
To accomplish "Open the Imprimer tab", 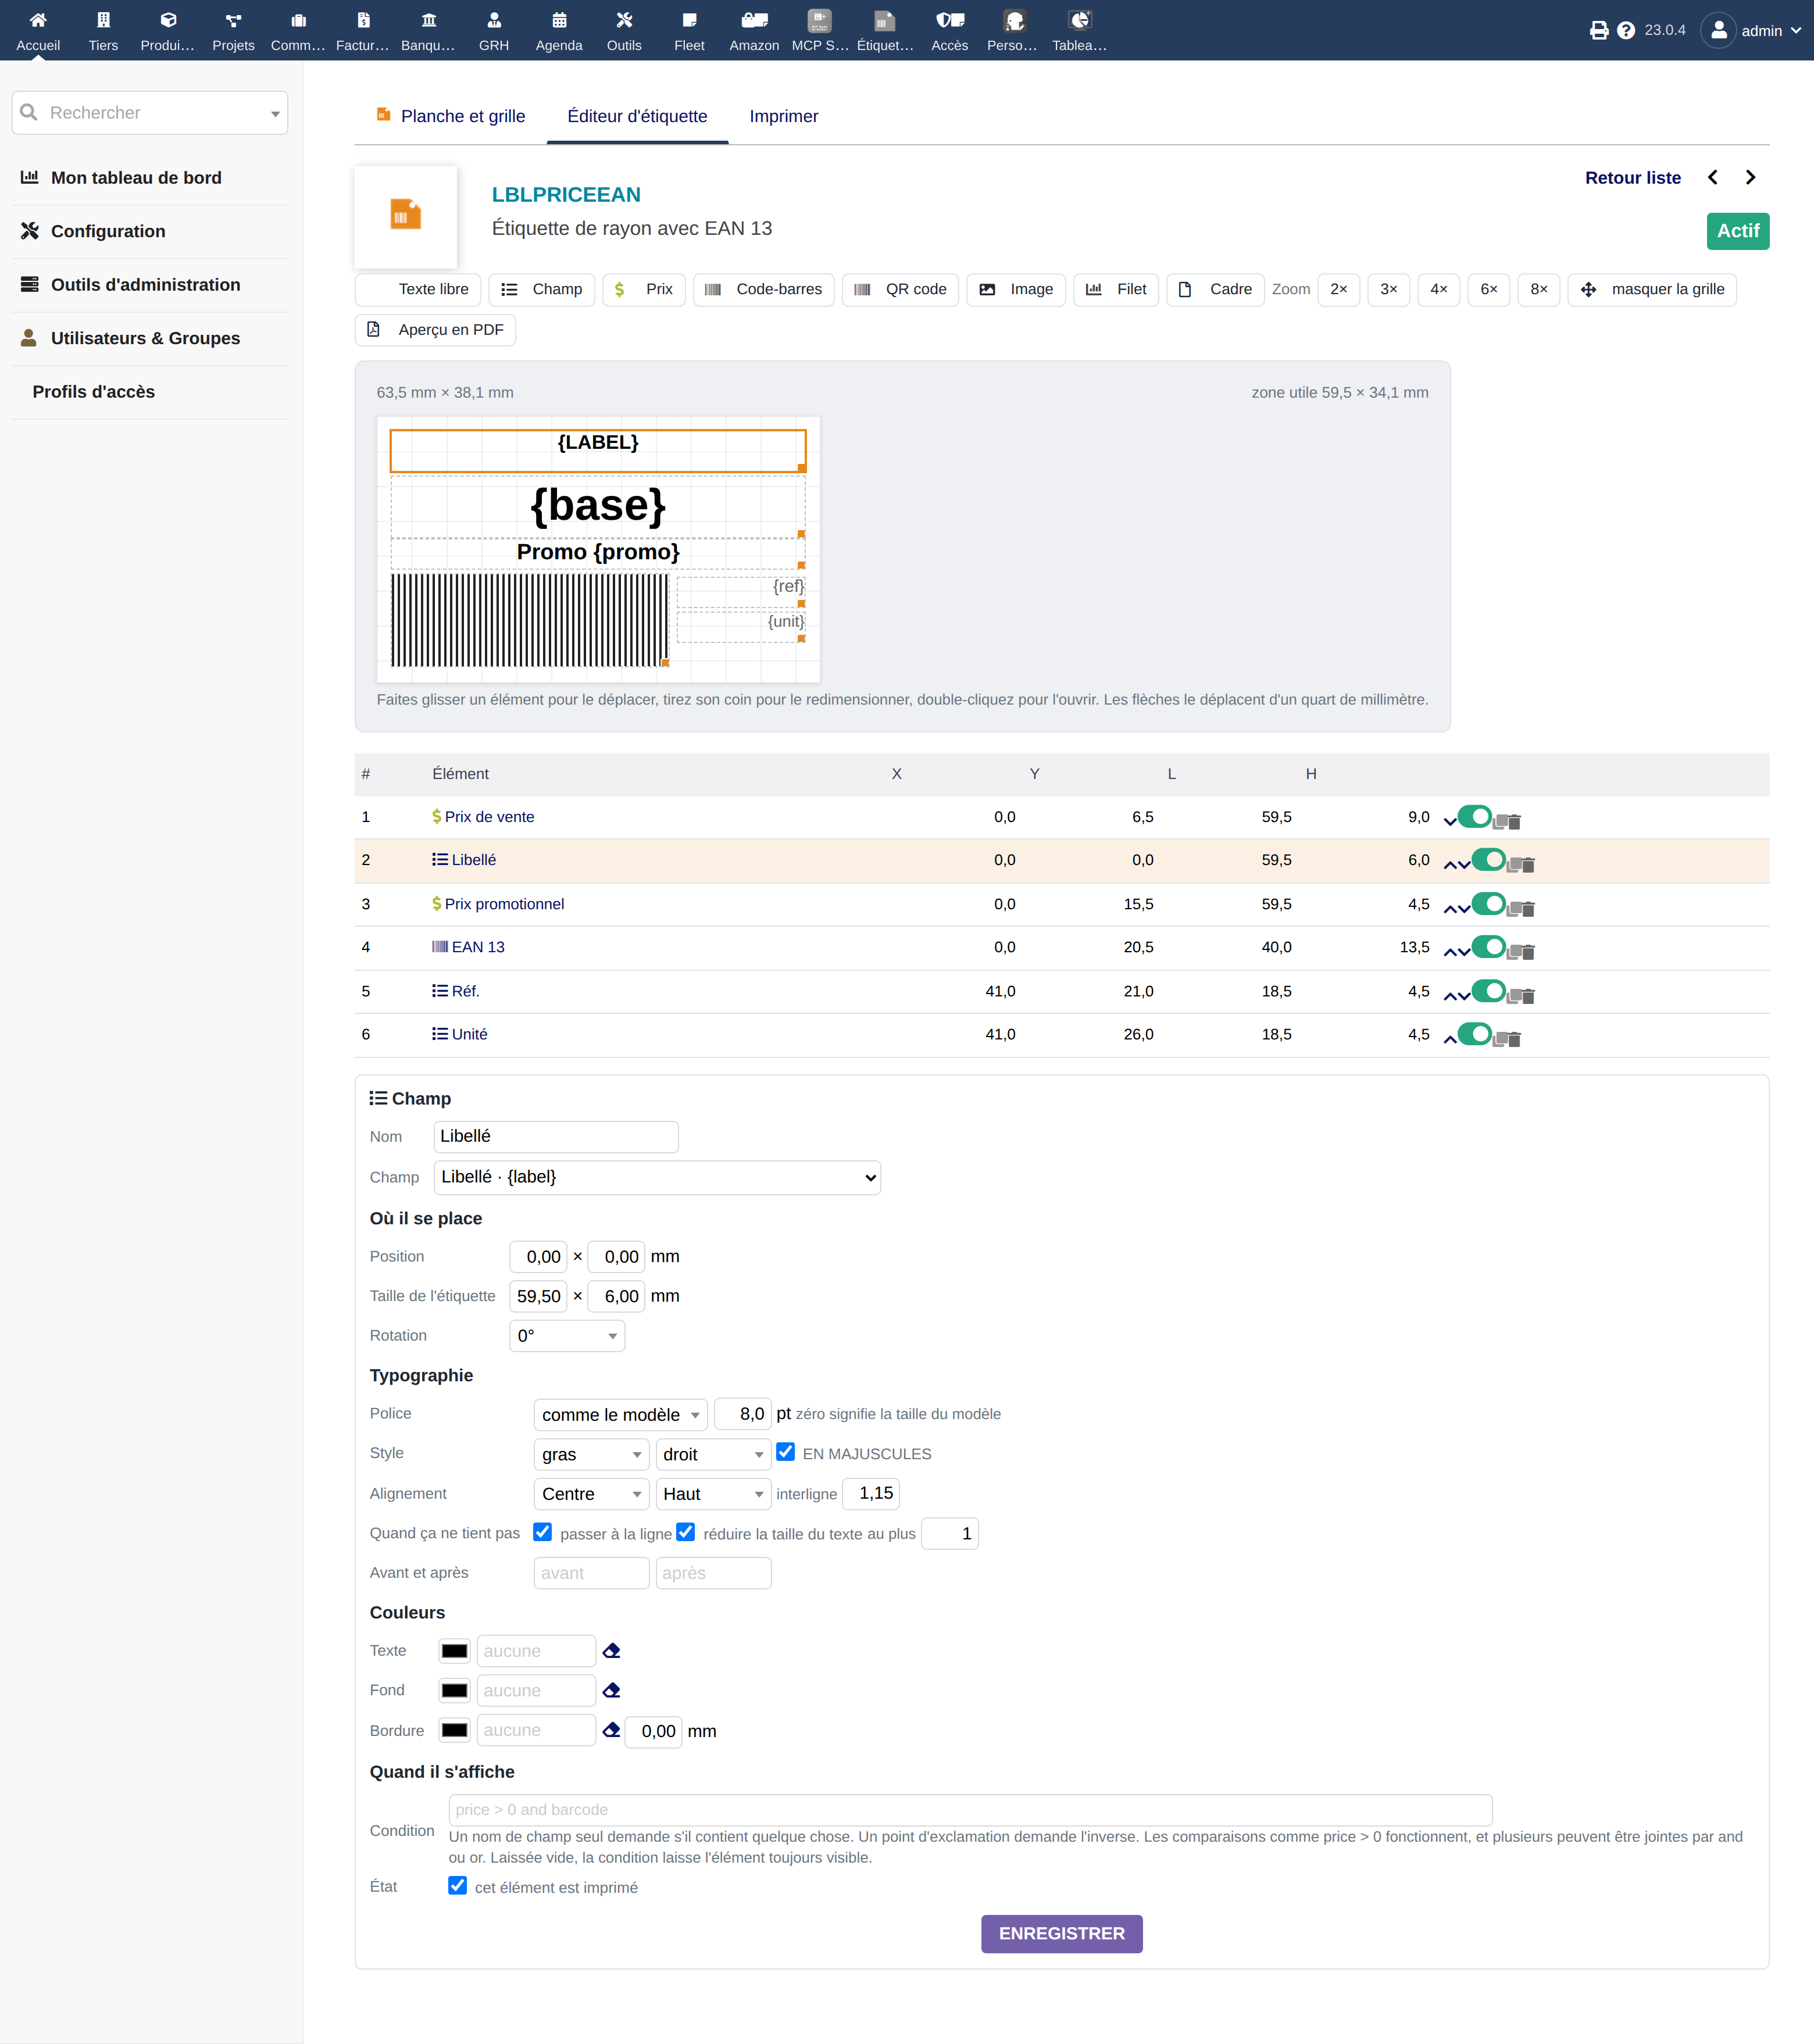I will [x=784, y=116].
